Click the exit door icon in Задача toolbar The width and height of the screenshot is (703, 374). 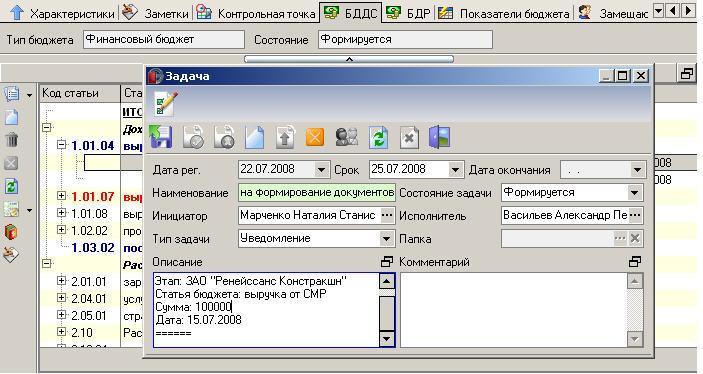point(439,137)
